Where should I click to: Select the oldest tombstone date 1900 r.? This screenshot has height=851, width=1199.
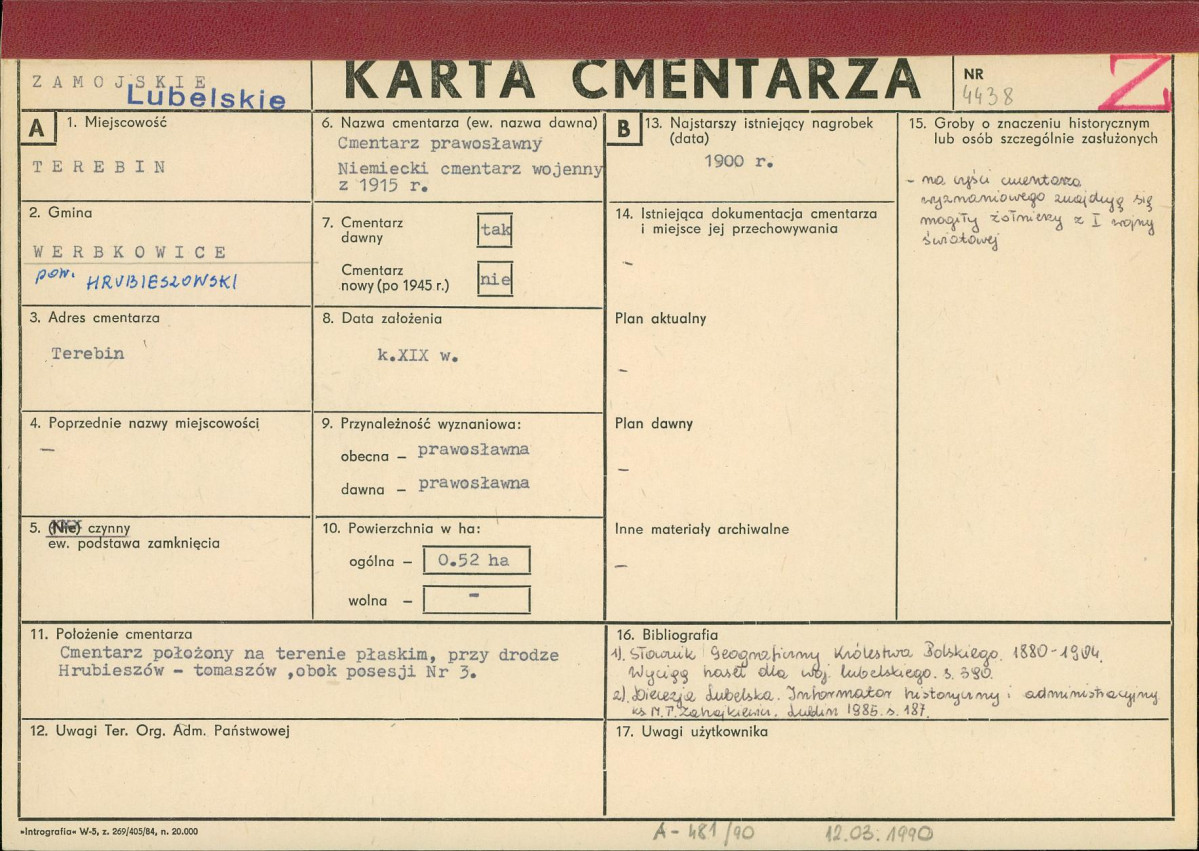[739, 161]
